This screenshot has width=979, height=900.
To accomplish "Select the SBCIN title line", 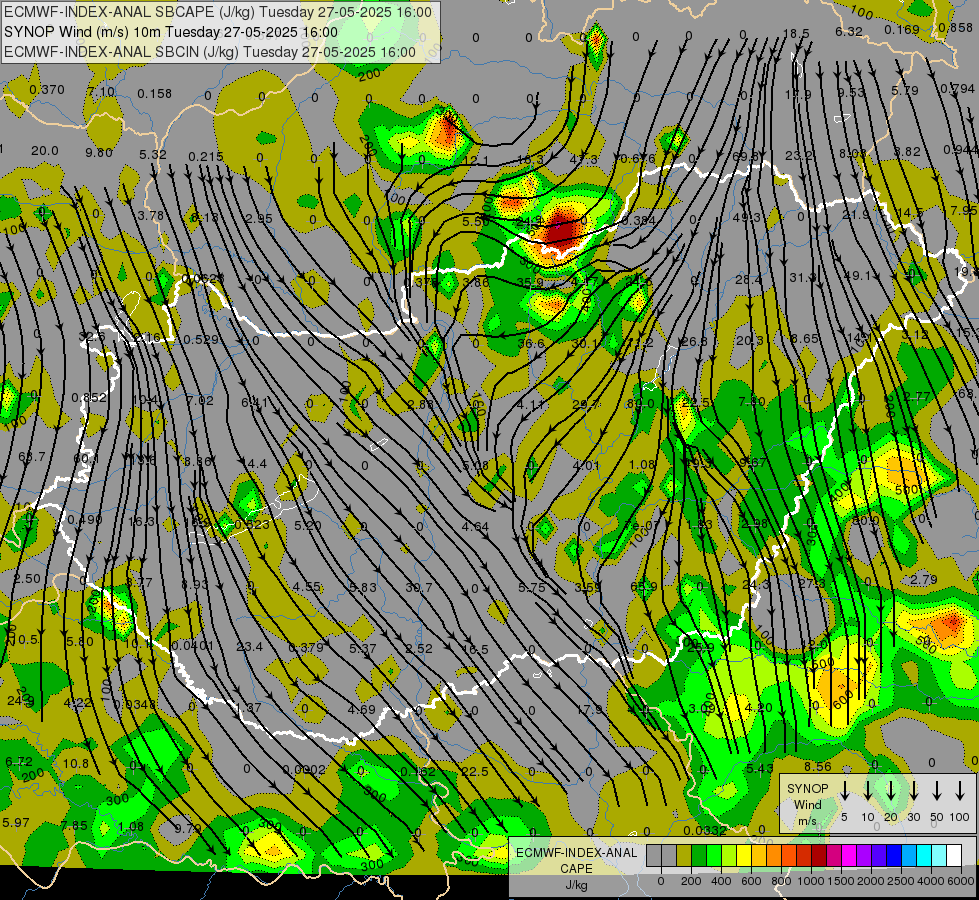I will [x=210, y=52].
